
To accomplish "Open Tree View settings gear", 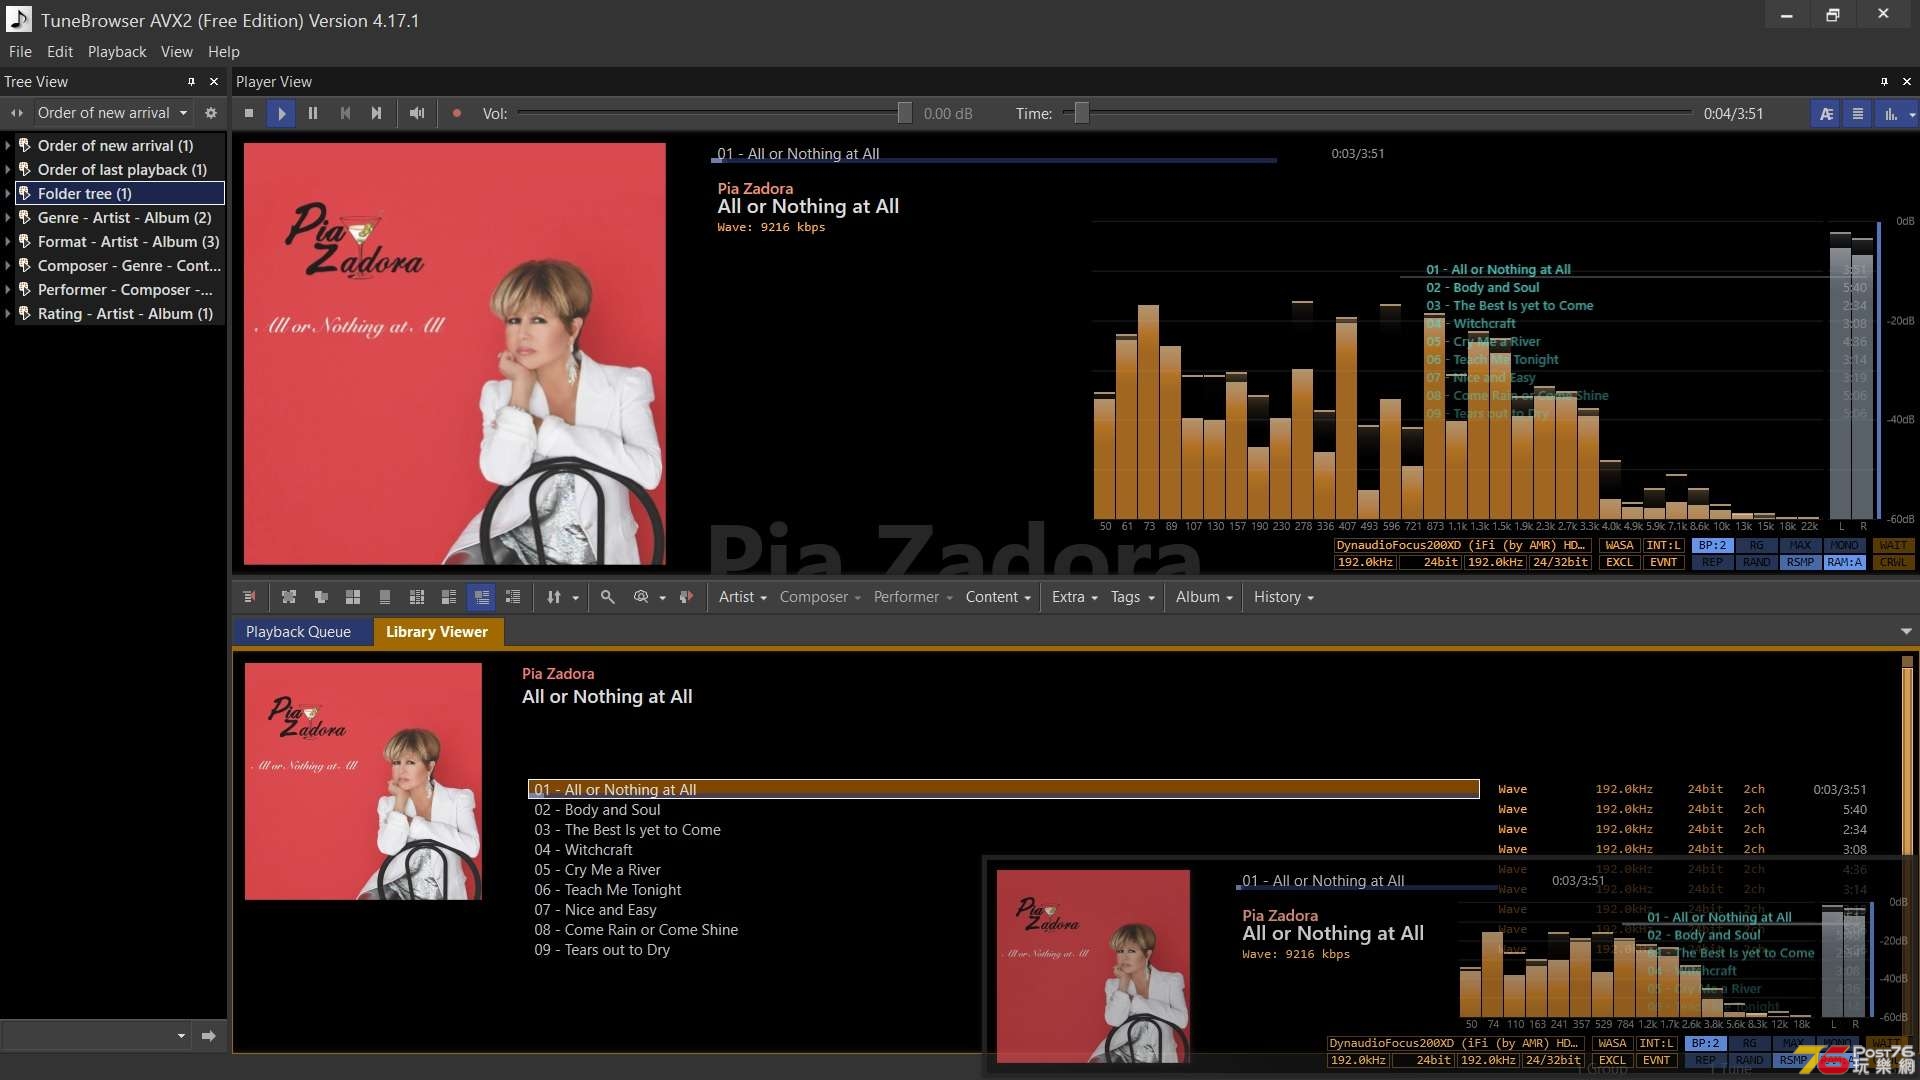I will coord(211,113).
